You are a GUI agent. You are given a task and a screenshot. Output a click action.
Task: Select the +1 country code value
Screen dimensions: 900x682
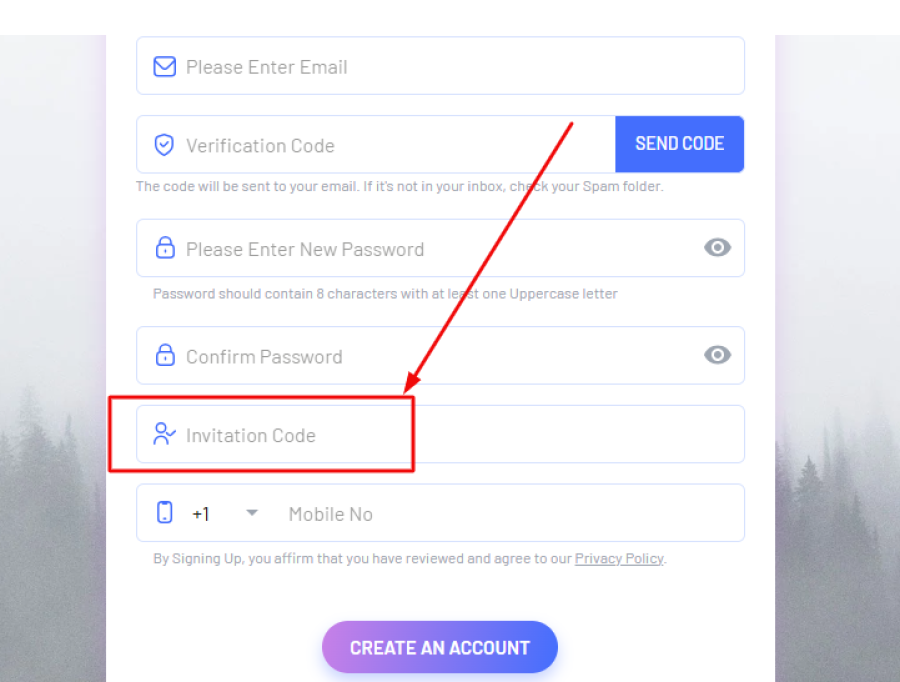tap(202, 514)
